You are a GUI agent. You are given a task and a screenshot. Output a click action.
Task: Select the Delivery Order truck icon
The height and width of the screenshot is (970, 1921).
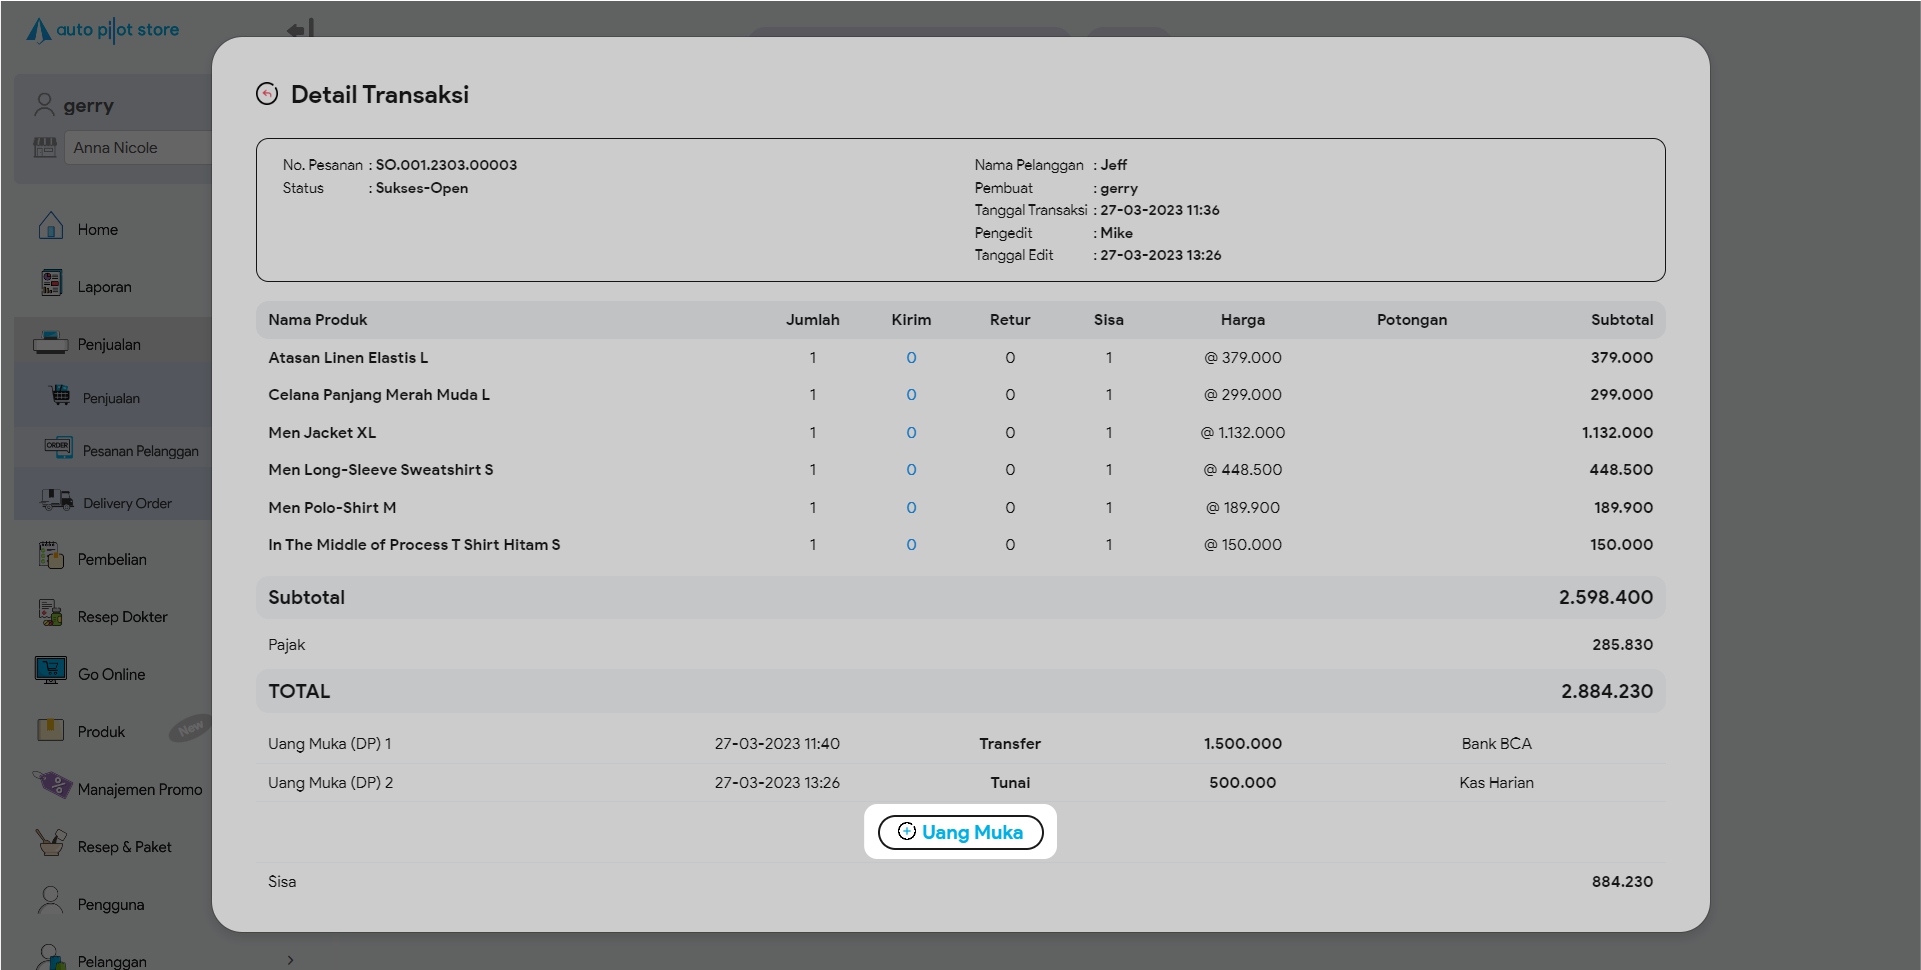click(x=56, y=500)
